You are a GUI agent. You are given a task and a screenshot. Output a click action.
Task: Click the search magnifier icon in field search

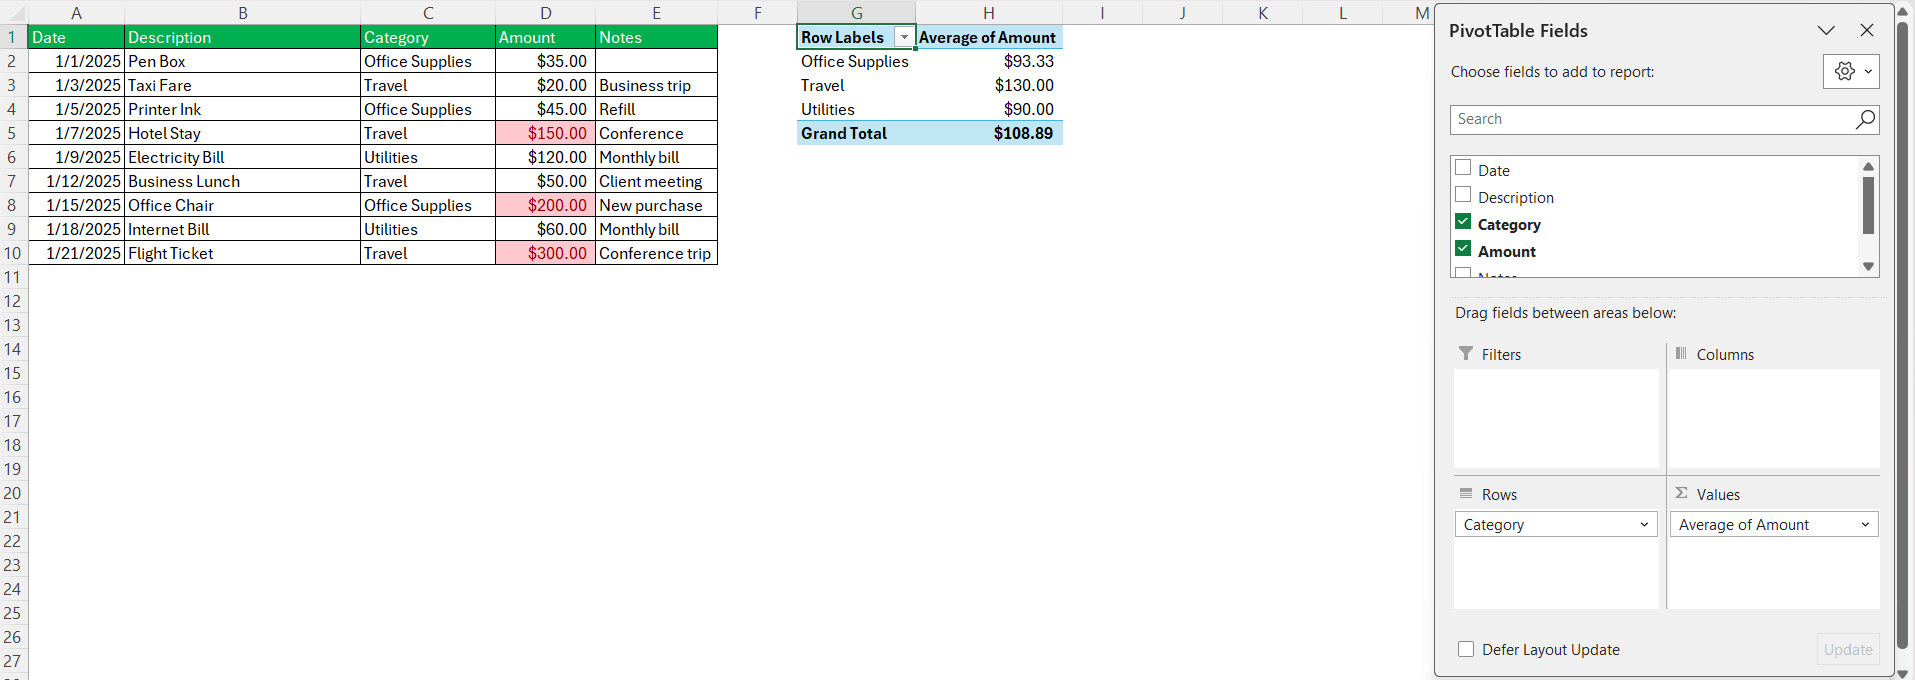click(x=1865, y=119)
